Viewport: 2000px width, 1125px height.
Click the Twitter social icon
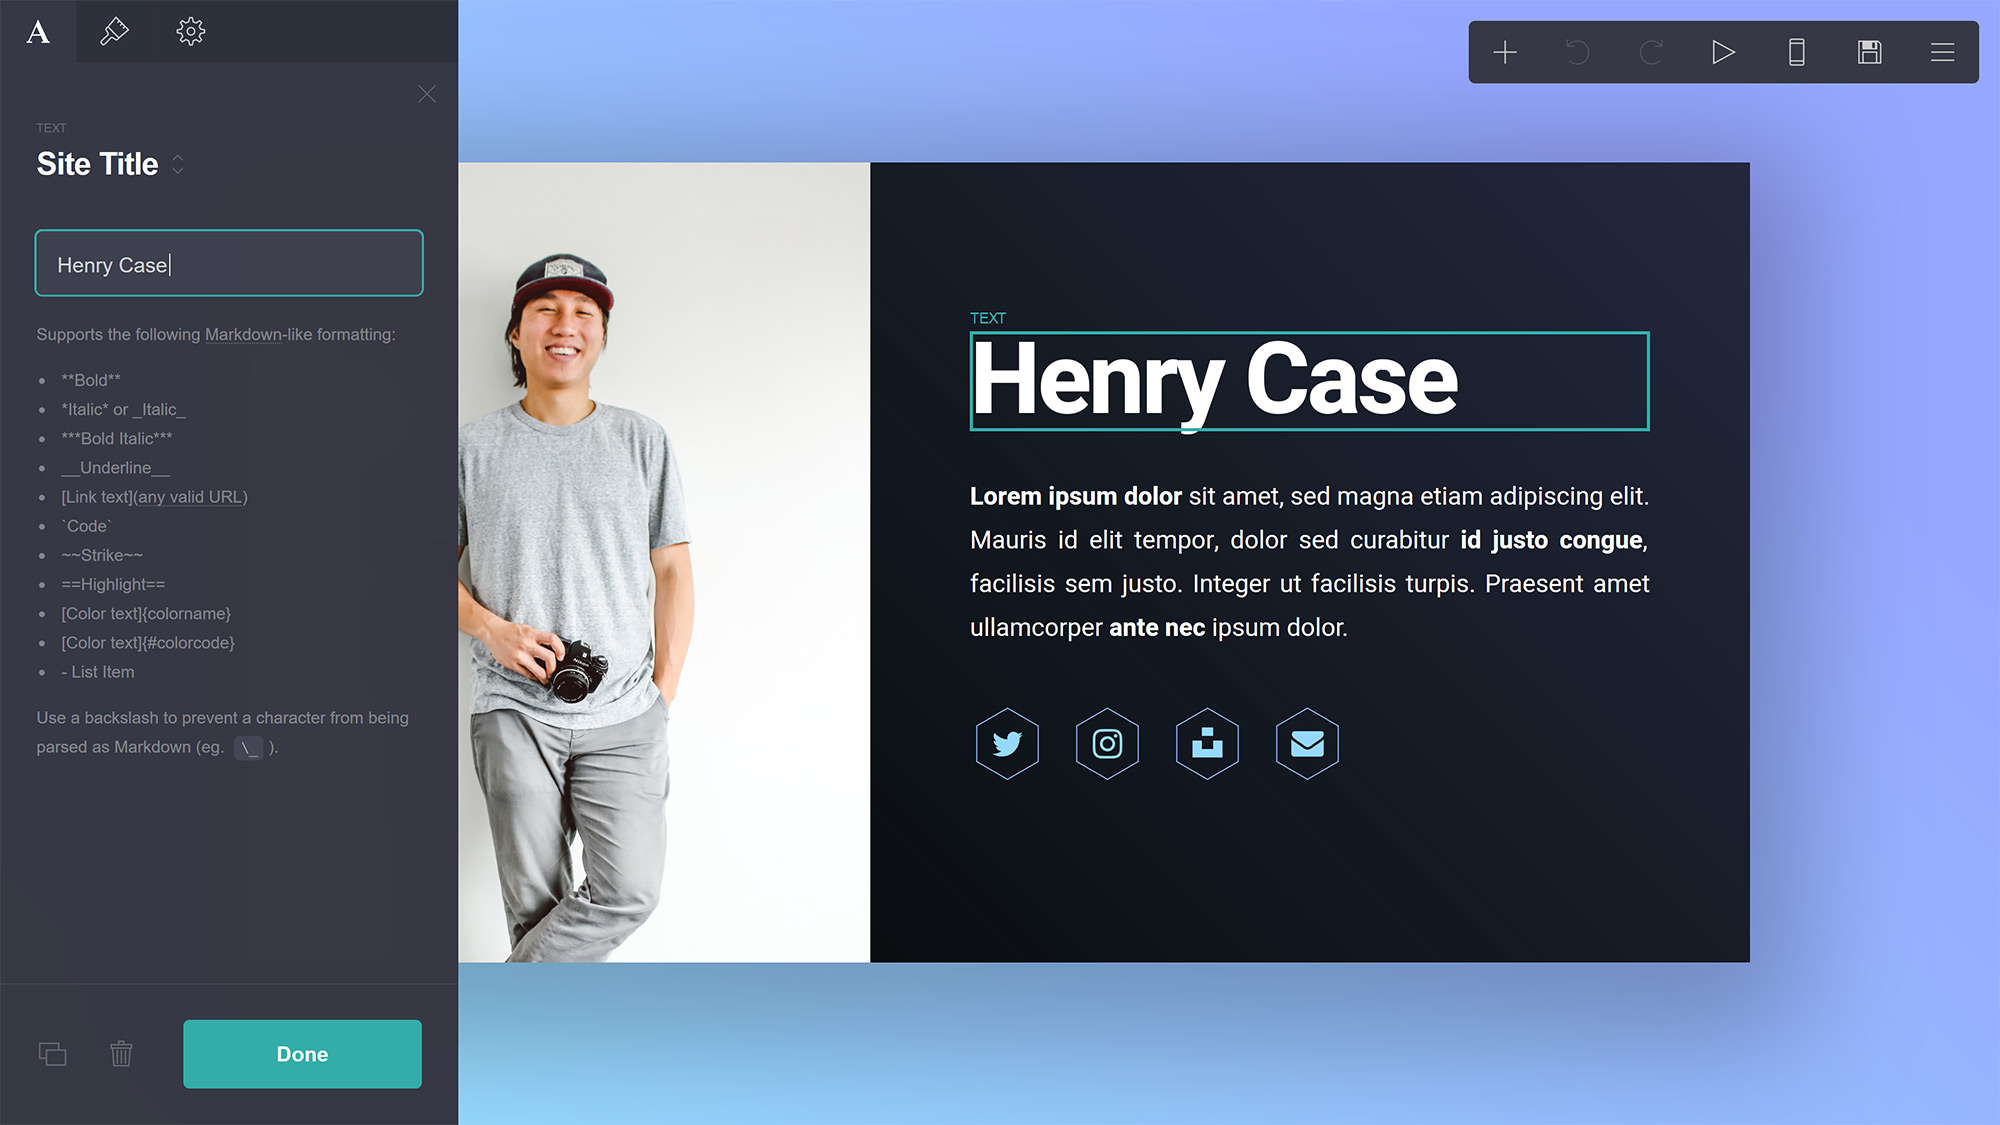pos(1008,743)
